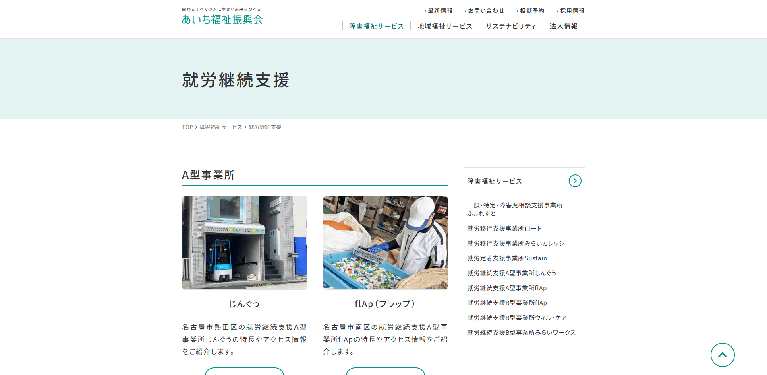The image size is (767, 375).
Task: Click the page title 就労継続支援
Action: [x=236, y=80]
